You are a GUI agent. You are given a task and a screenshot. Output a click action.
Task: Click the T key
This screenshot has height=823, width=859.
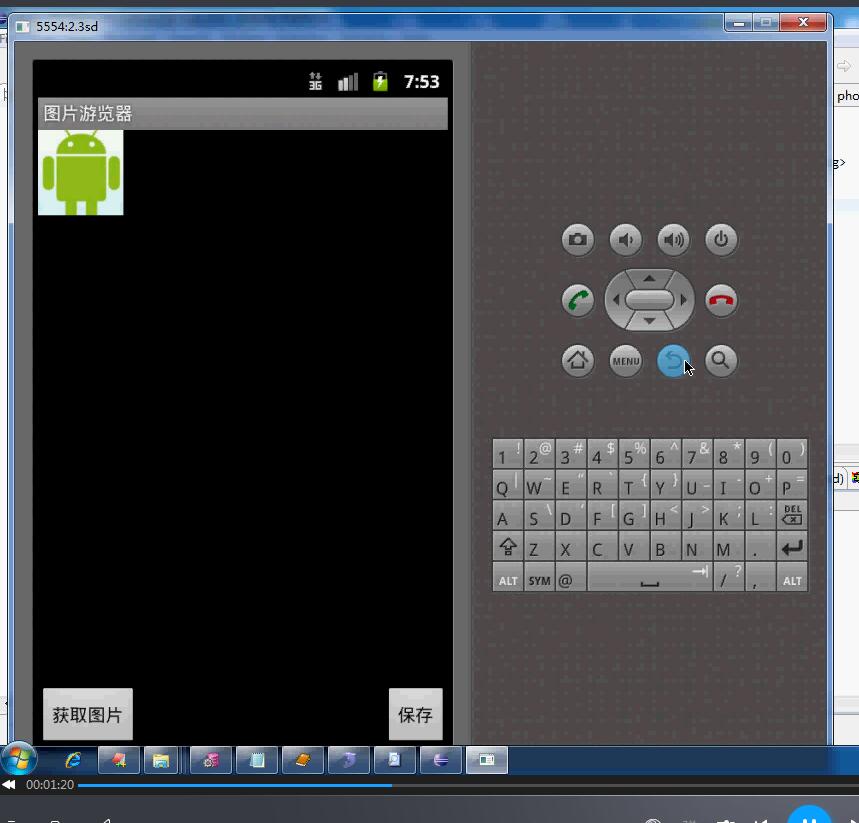point(634,485)
